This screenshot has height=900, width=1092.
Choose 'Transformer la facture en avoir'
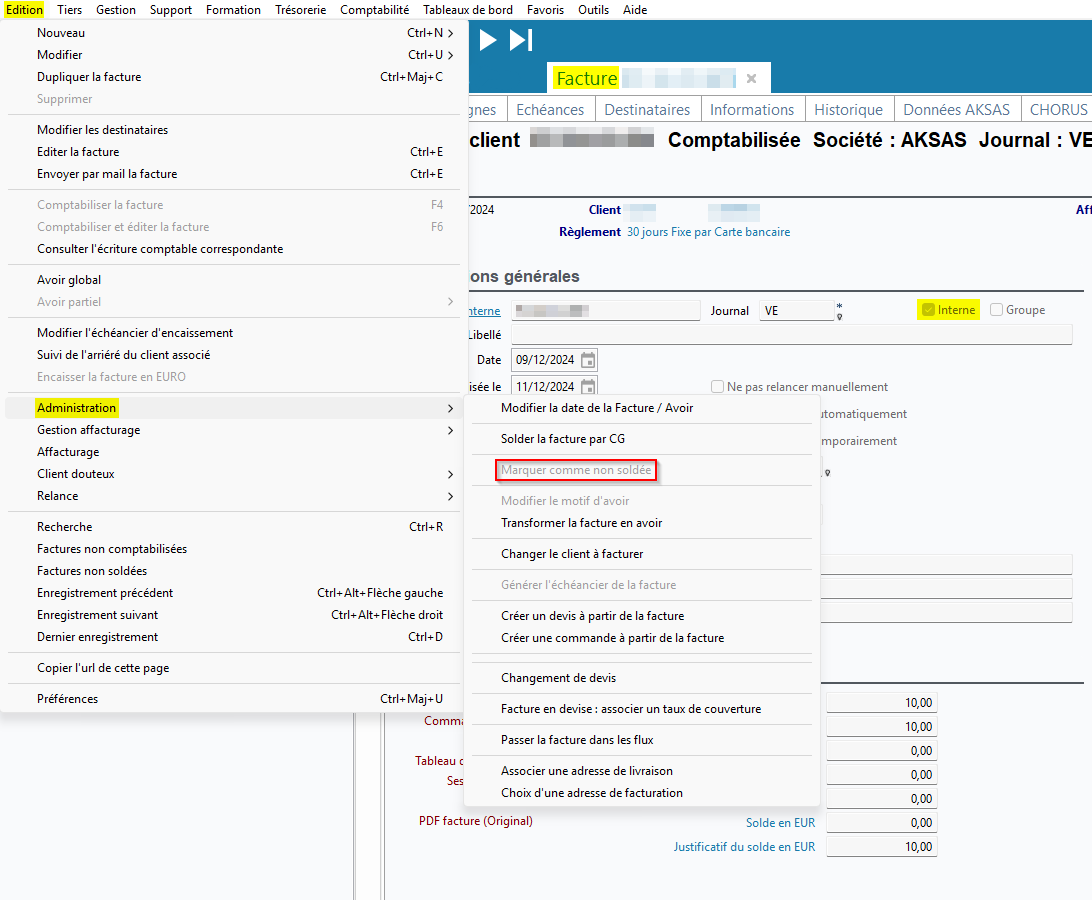coord(581,523)
